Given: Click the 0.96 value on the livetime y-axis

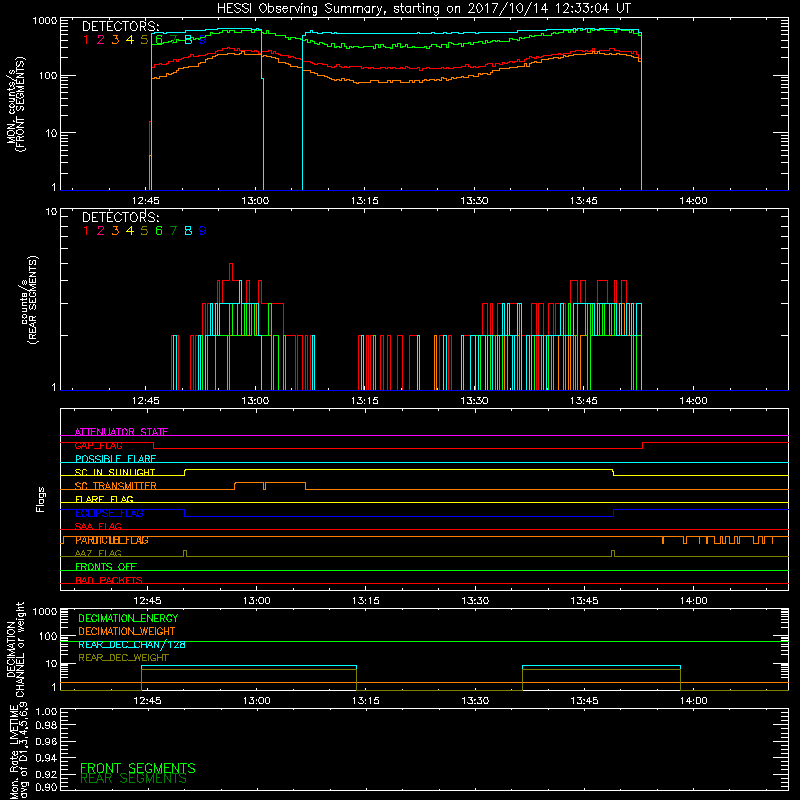Looking at the screenshot, I should click(46, 742).
